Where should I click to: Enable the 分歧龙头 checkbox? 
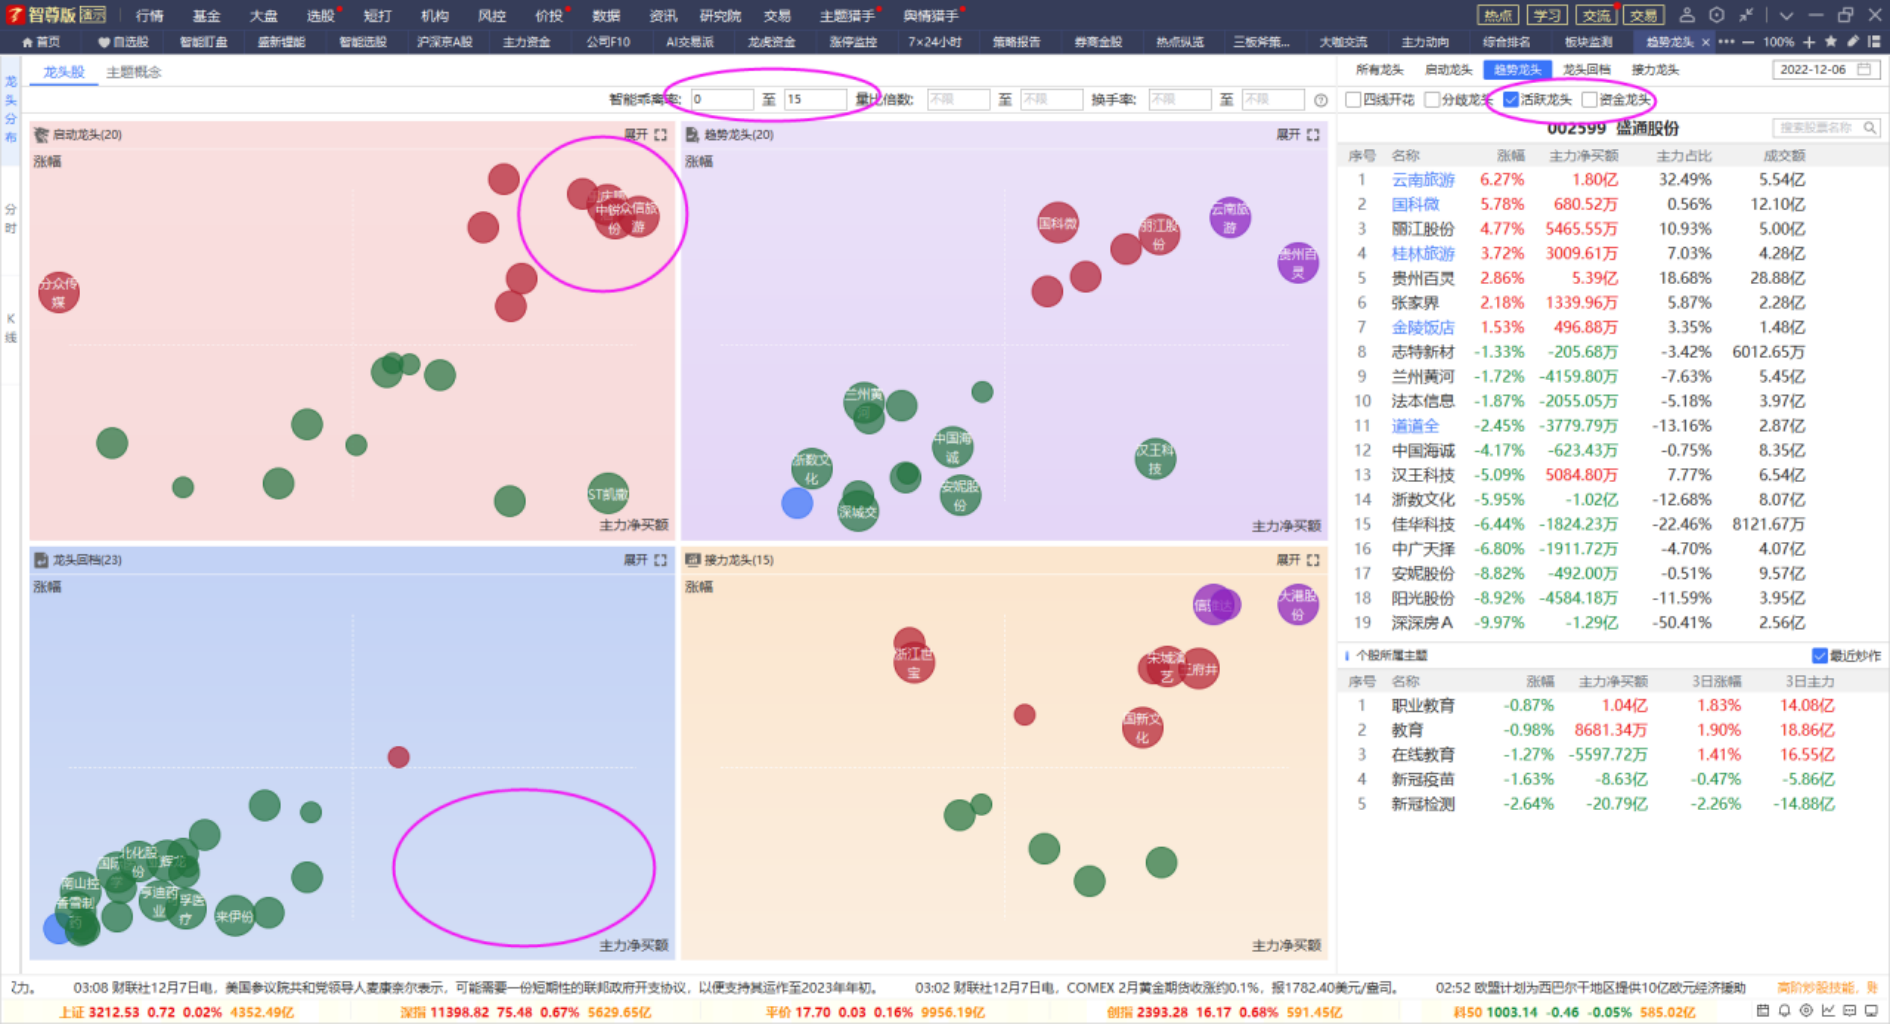tap(1432, 99)
